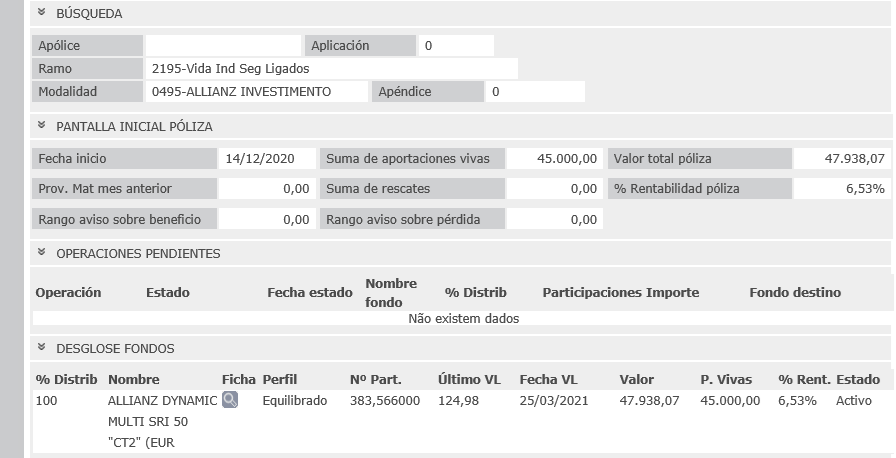This screenshot has height=458, width=896.
Task: Click Rango aviso sobre beneficio field
Action: pos(266,220)
